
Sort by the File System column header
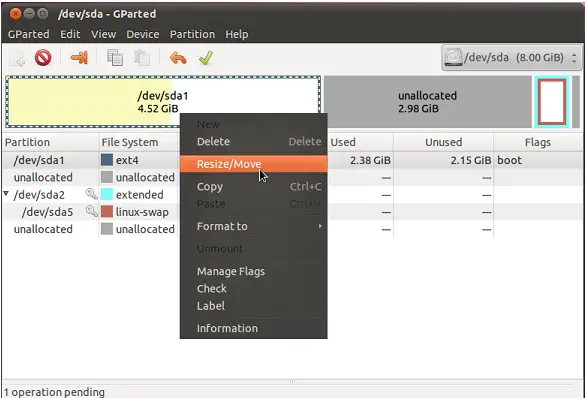[x=138, y=142]
